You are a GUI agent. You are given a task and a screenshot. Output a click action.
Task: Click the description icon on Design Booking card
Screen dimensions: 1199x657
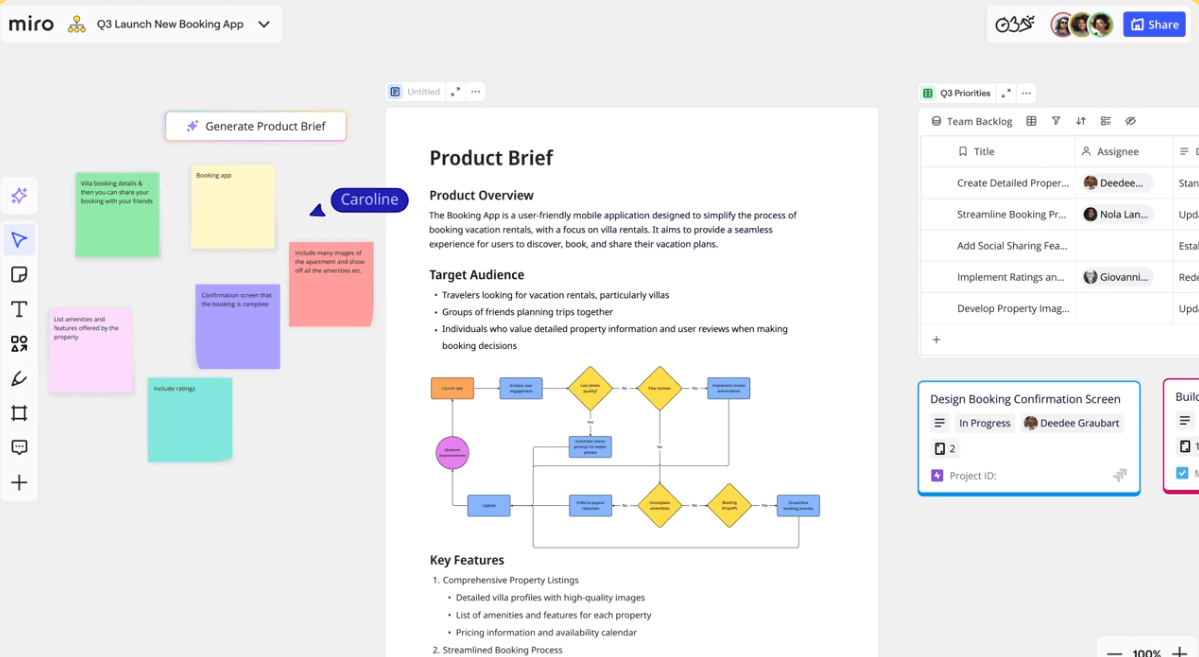[940, 423]
